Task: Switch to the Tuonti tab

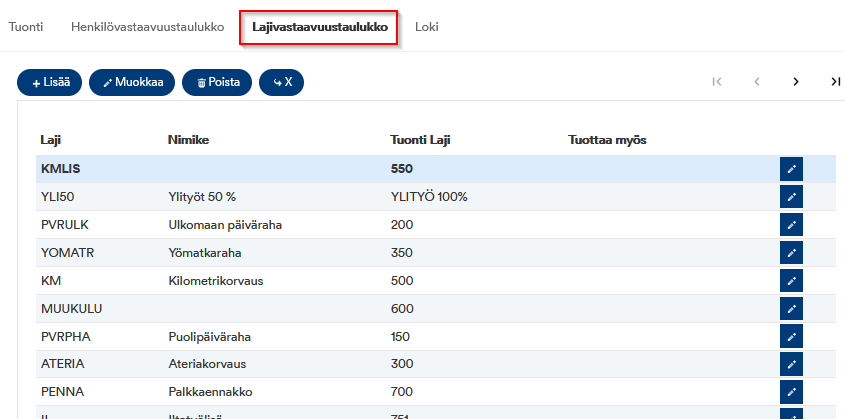Action: [26, 27]
